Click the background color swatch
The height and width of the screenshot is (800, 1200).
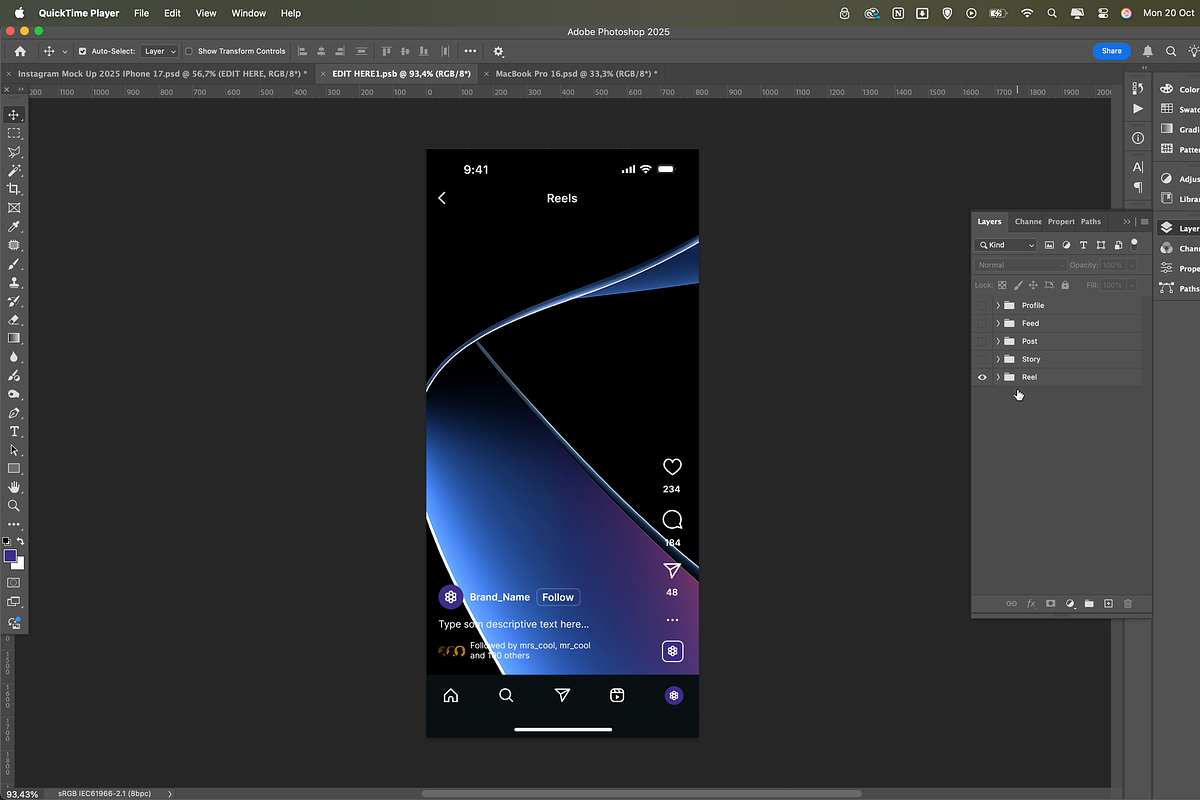(20, 565)
